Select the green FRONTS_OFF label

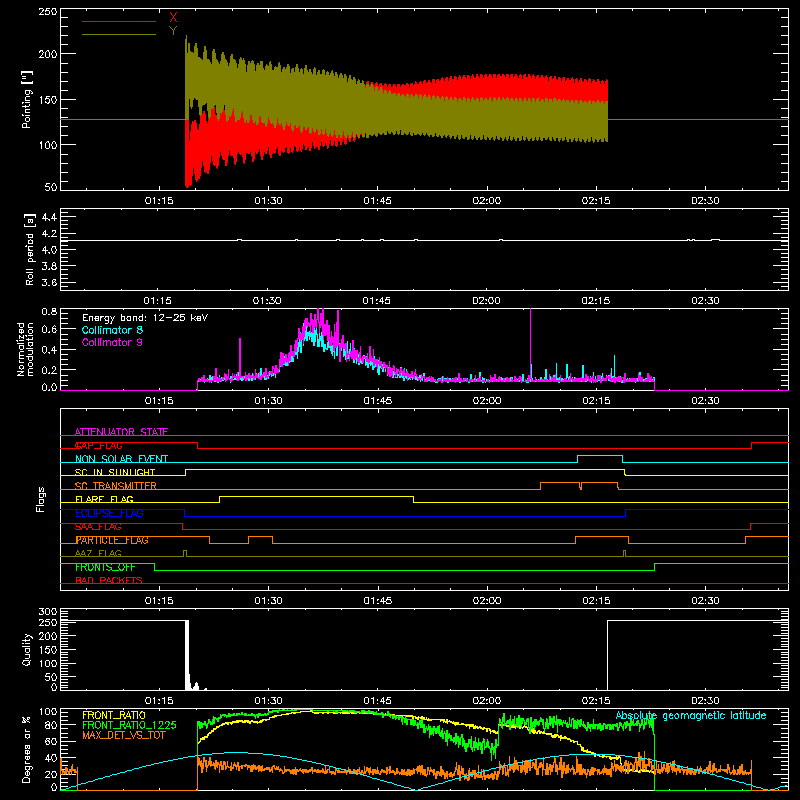click(105, 567)
